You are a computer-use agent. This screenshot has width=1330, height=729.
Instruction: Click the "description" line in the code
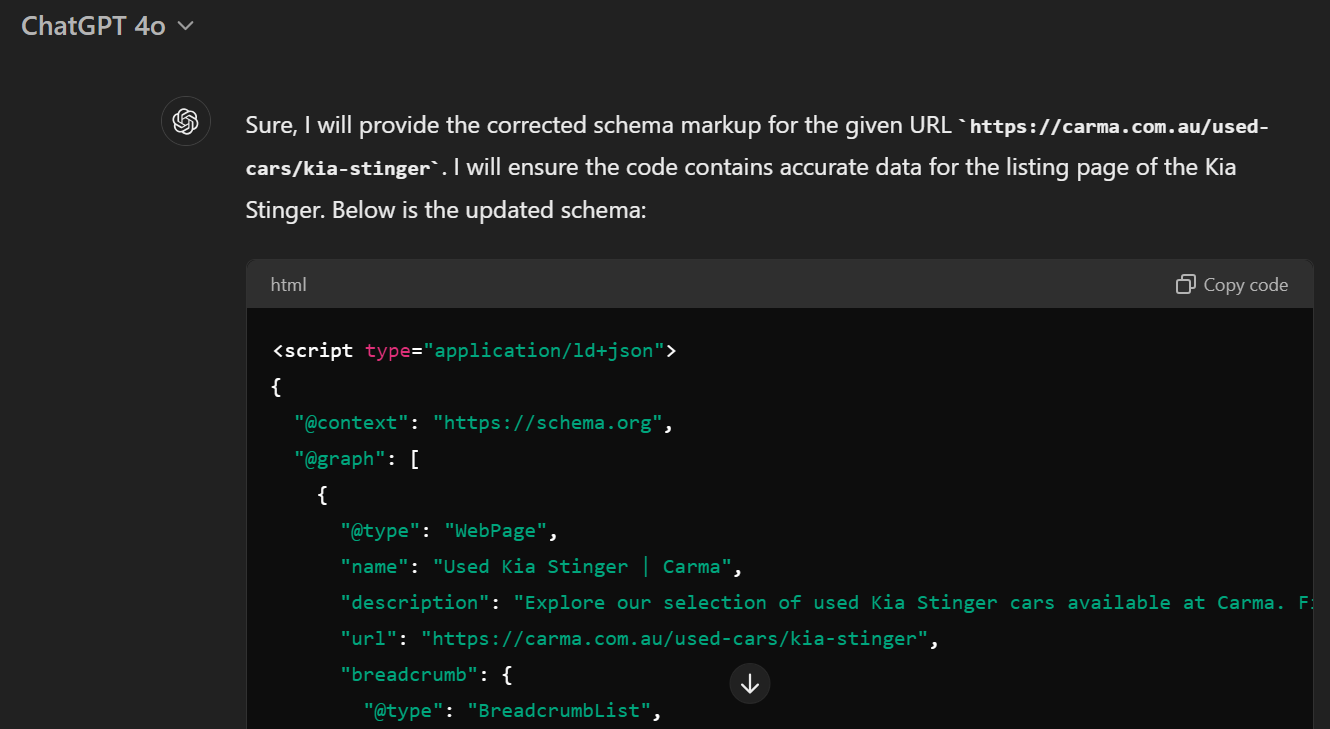point(826,603)
